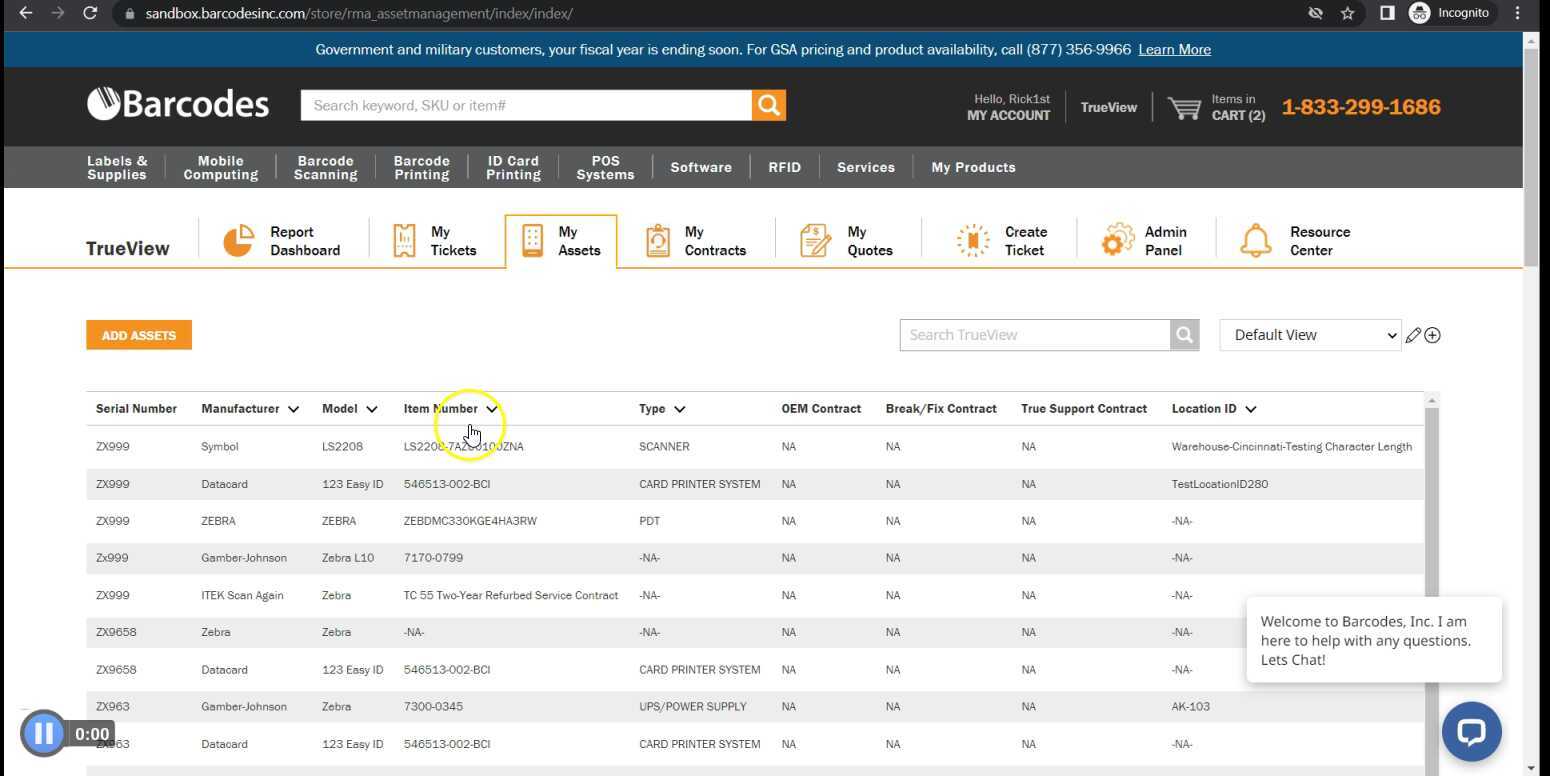Pause the recording playback button
The height and width of the screenshot is (776, 1550).
[43, 734]
